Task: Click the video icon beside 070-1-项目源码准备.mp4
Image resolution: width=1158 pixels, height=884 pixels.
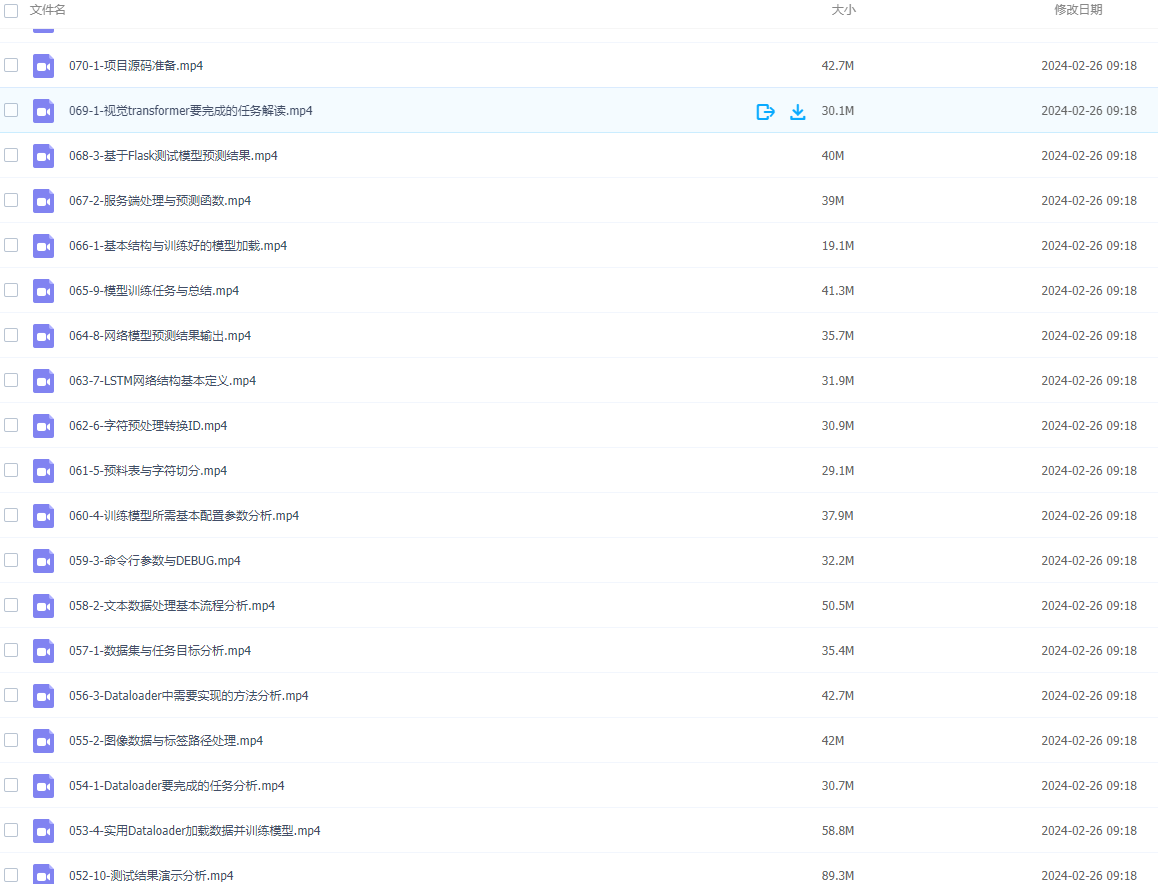Action: click(43, 66)
